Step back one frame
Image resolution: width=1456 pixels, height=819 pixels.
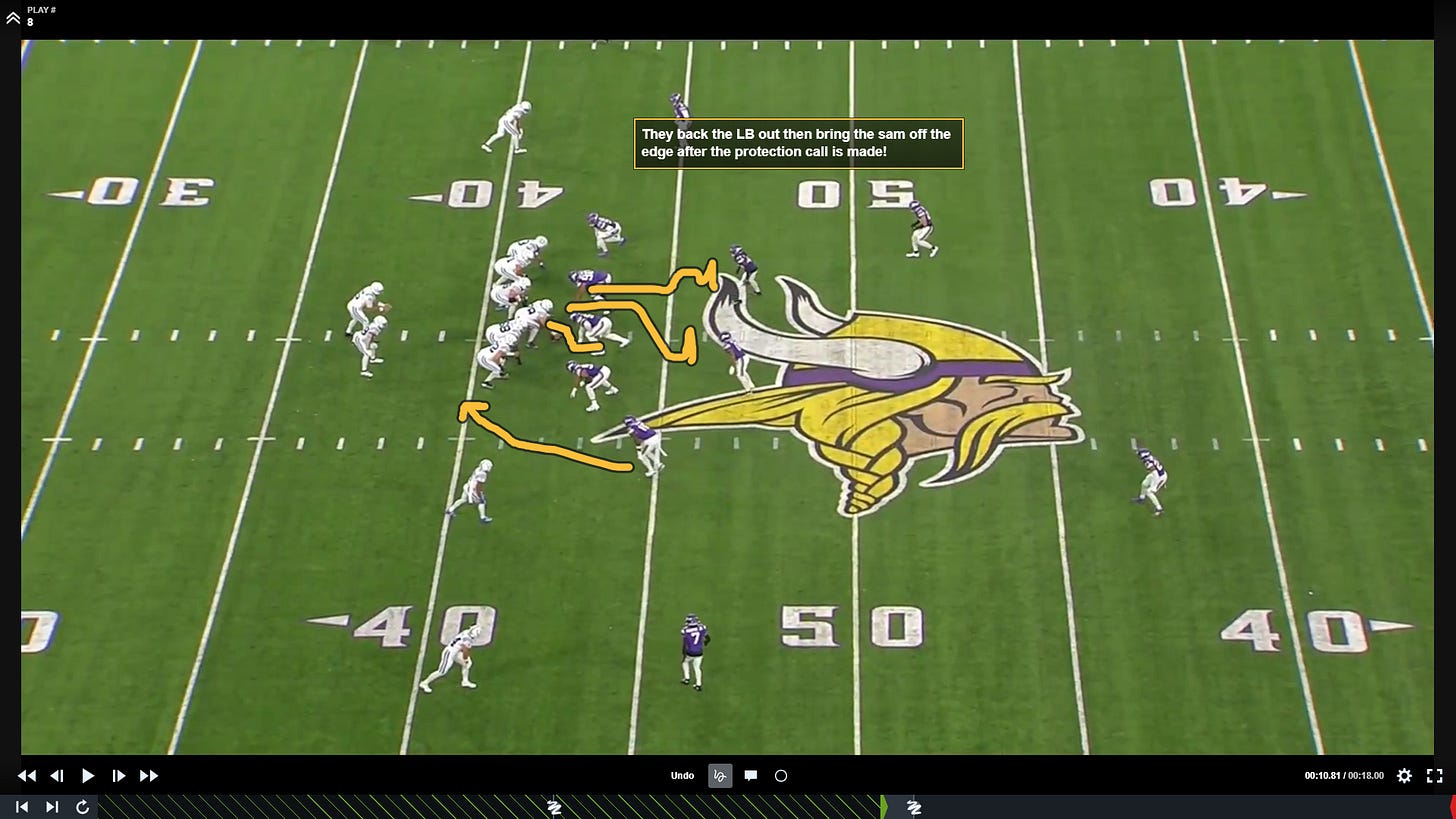coord(57,776)
